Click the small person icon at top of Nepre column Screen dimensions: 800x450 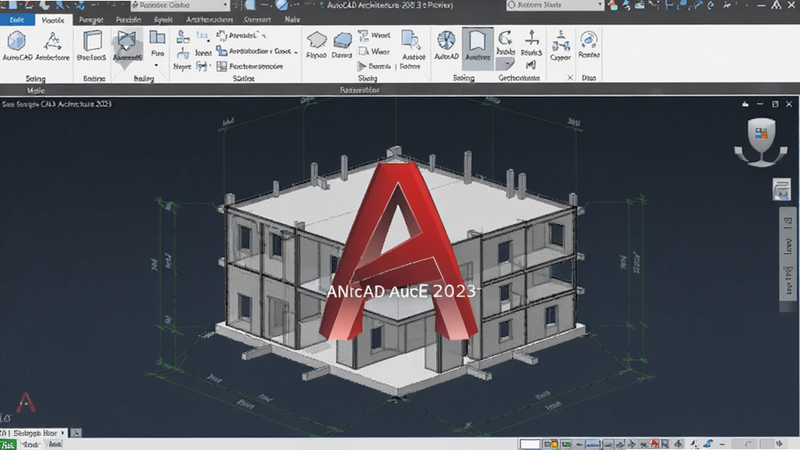tap(183, 37)
